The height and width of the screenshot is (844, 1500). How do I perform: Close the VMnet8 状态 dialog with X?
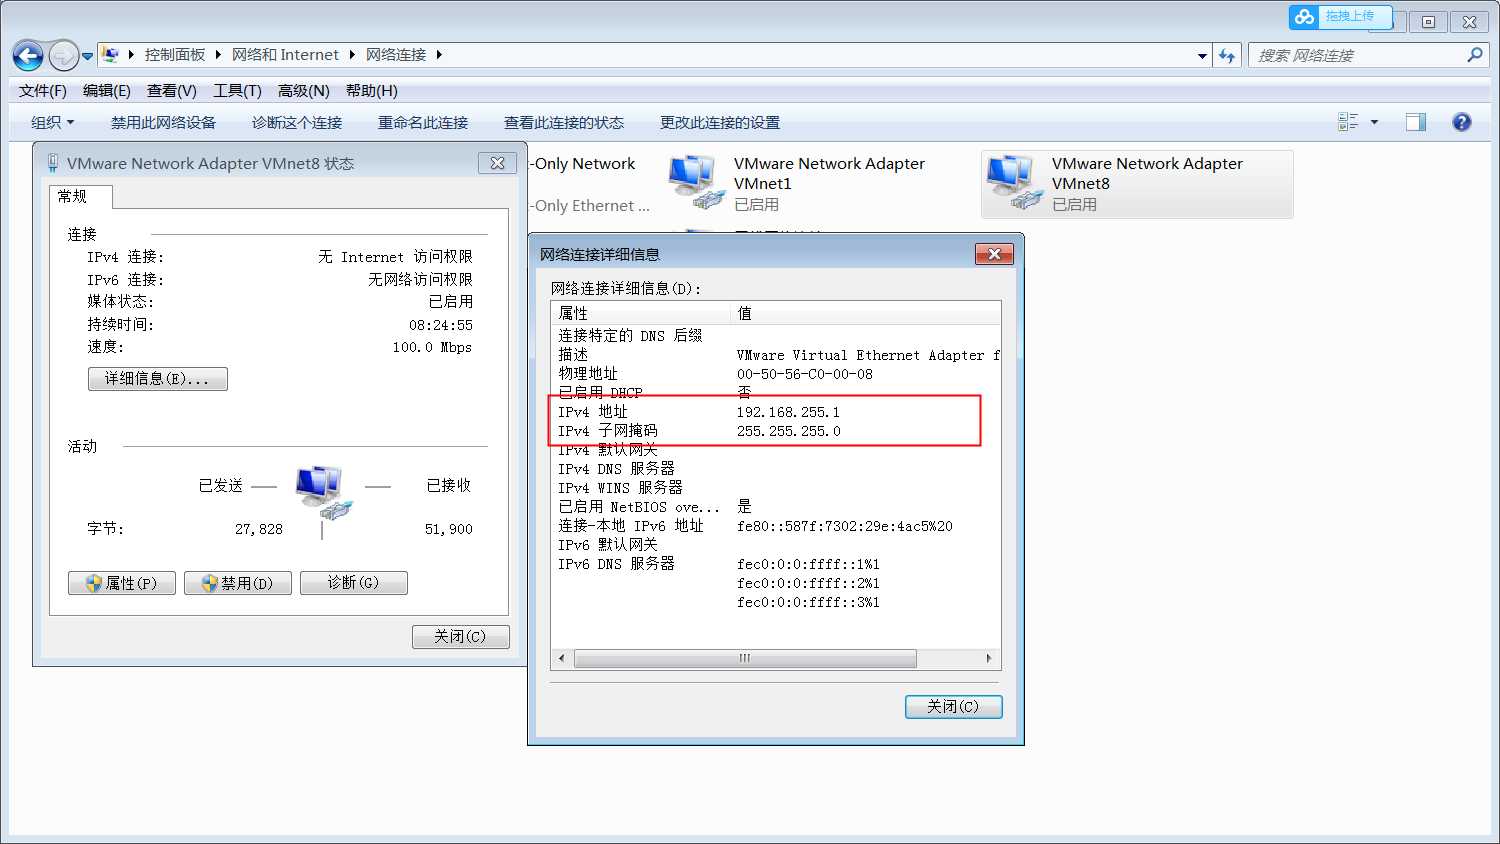(x=497, y=163)
